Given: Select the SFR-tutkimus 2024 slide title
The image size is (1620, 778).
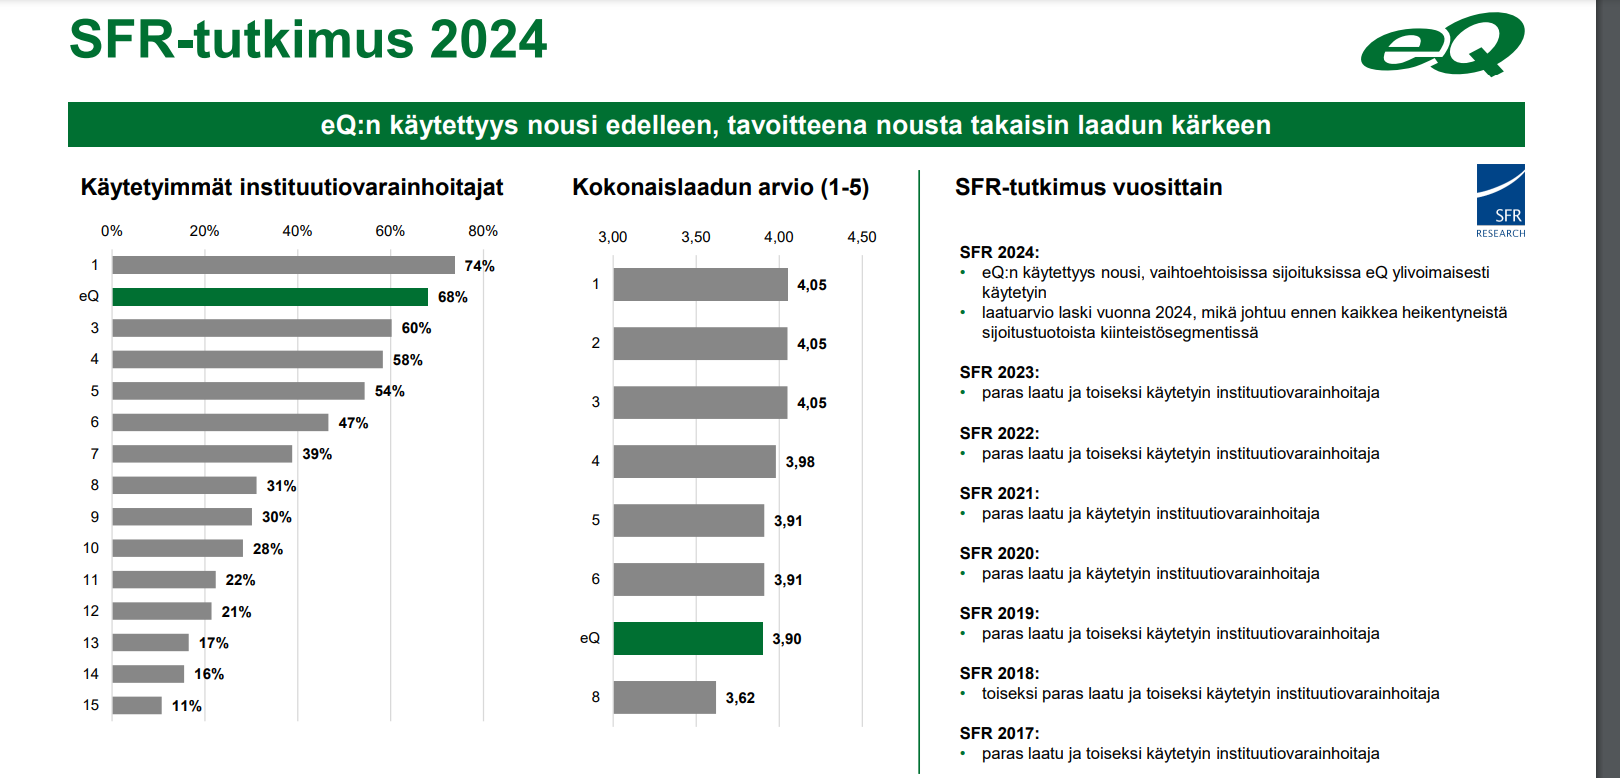Looking at the screenshot, I should point(308,40).
